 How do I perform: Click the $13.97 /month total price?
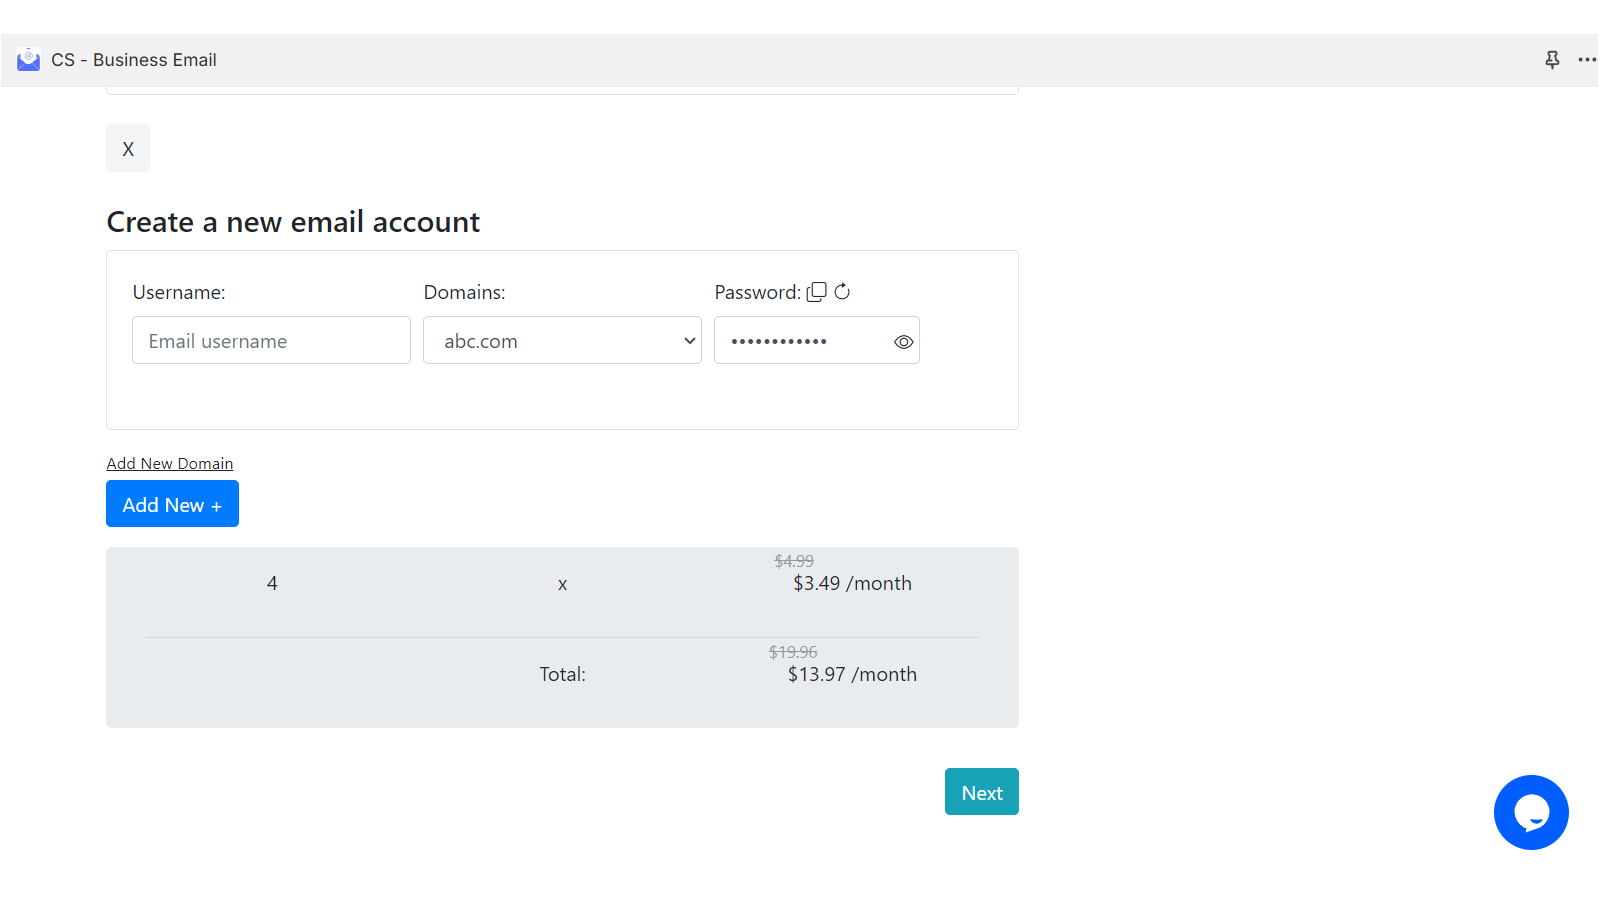851,675
